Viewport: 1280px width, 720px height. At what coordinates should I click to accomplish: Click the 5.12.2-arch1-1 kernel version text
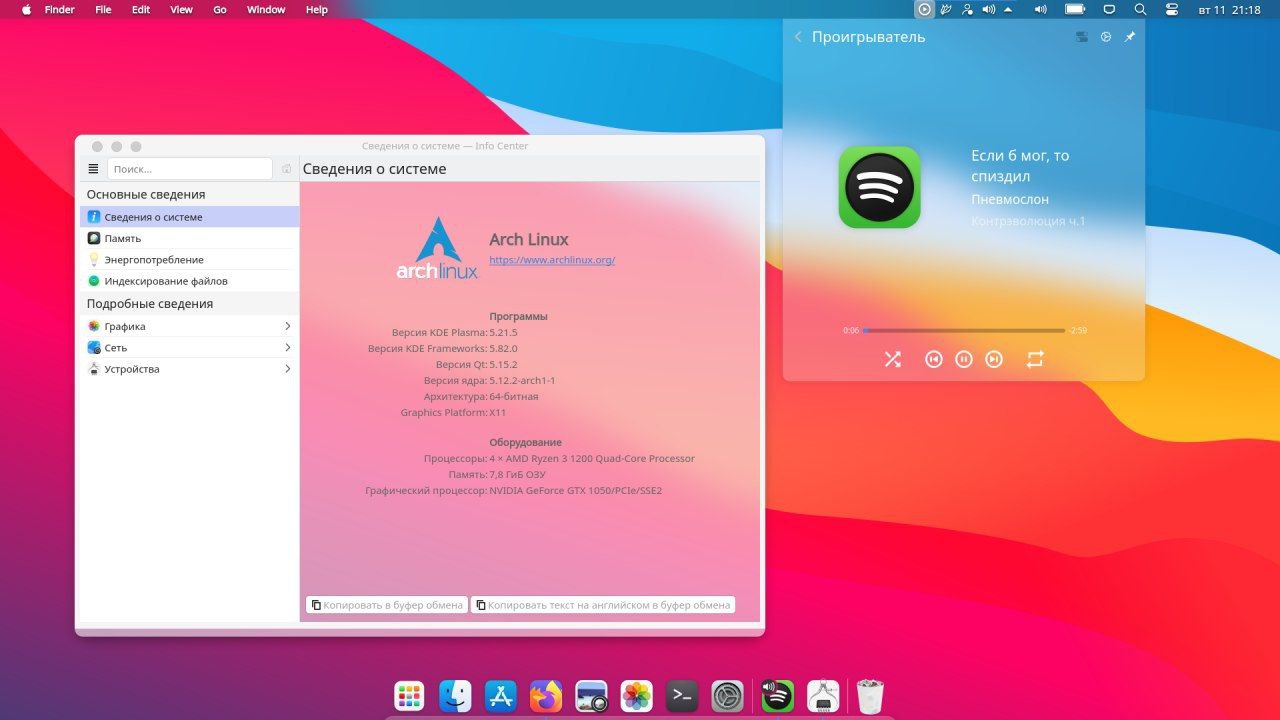(x=522, y=380)
